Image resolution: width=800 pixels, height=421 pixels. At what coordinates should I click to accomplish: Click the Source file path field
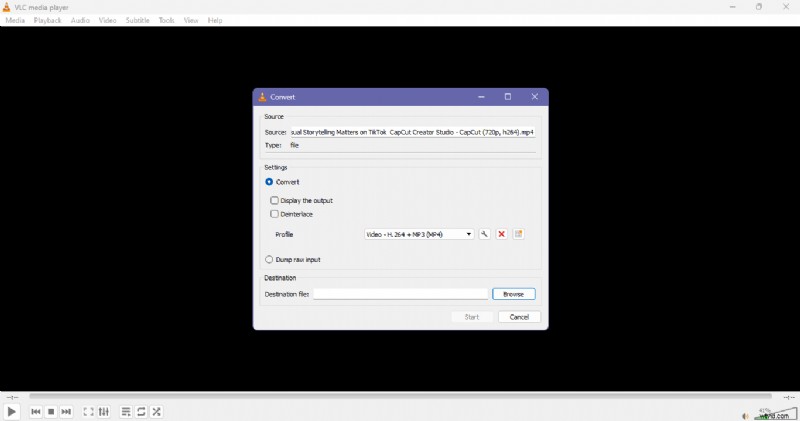tap(413, 132)
